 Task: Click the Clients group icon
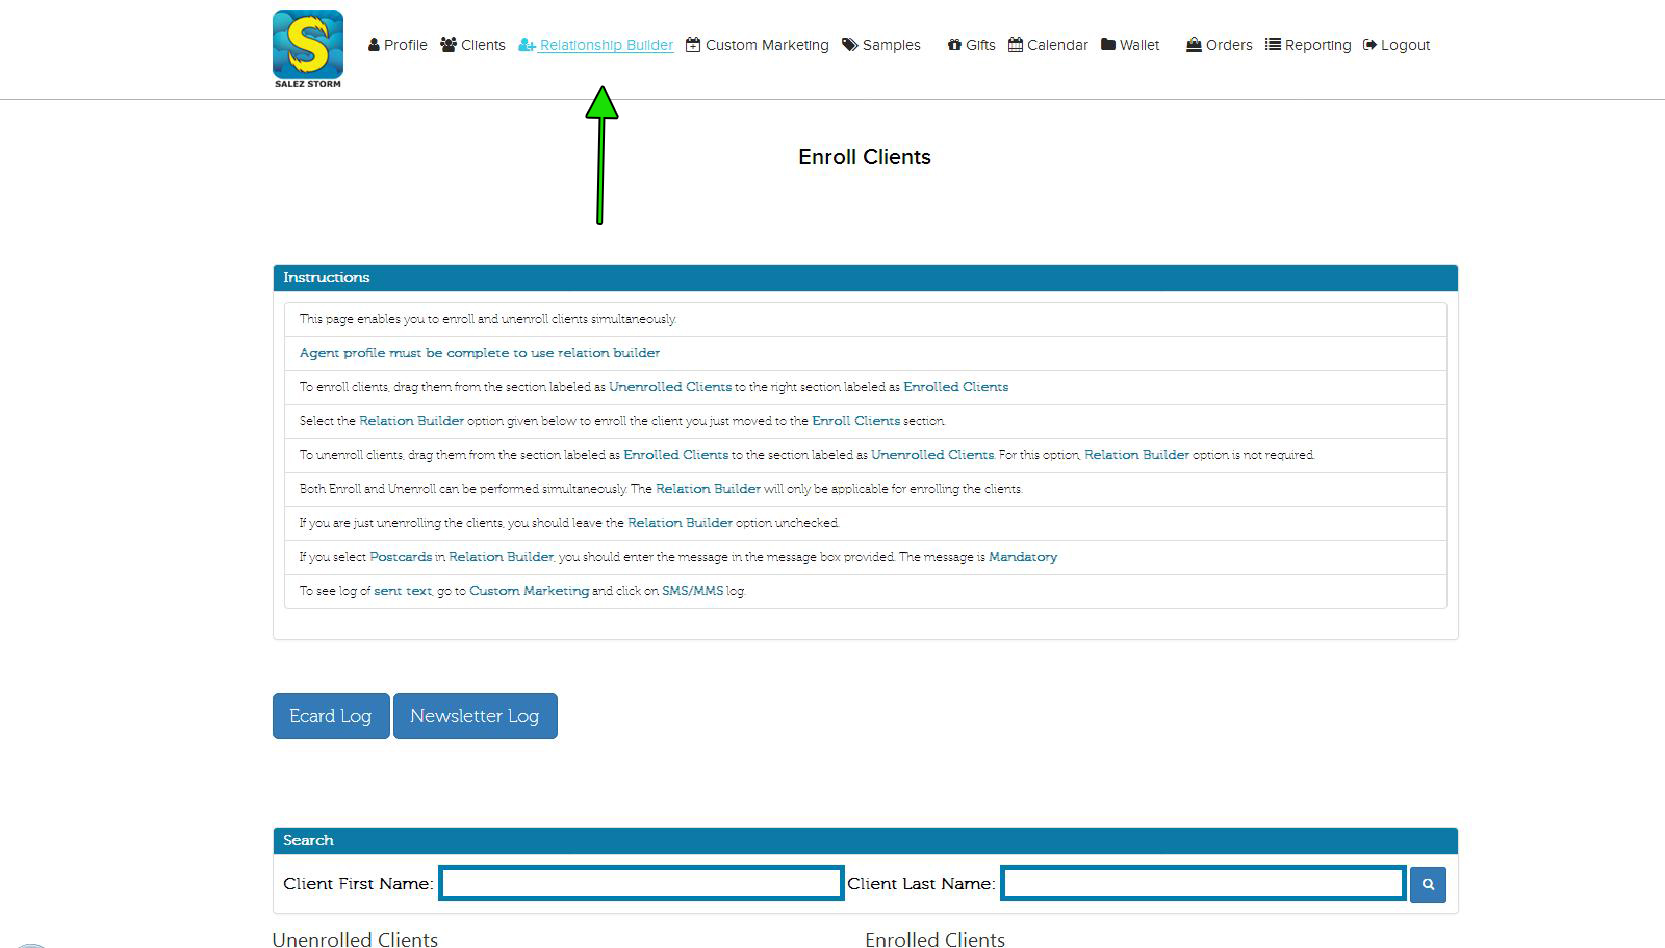click(x=449, y=45)
